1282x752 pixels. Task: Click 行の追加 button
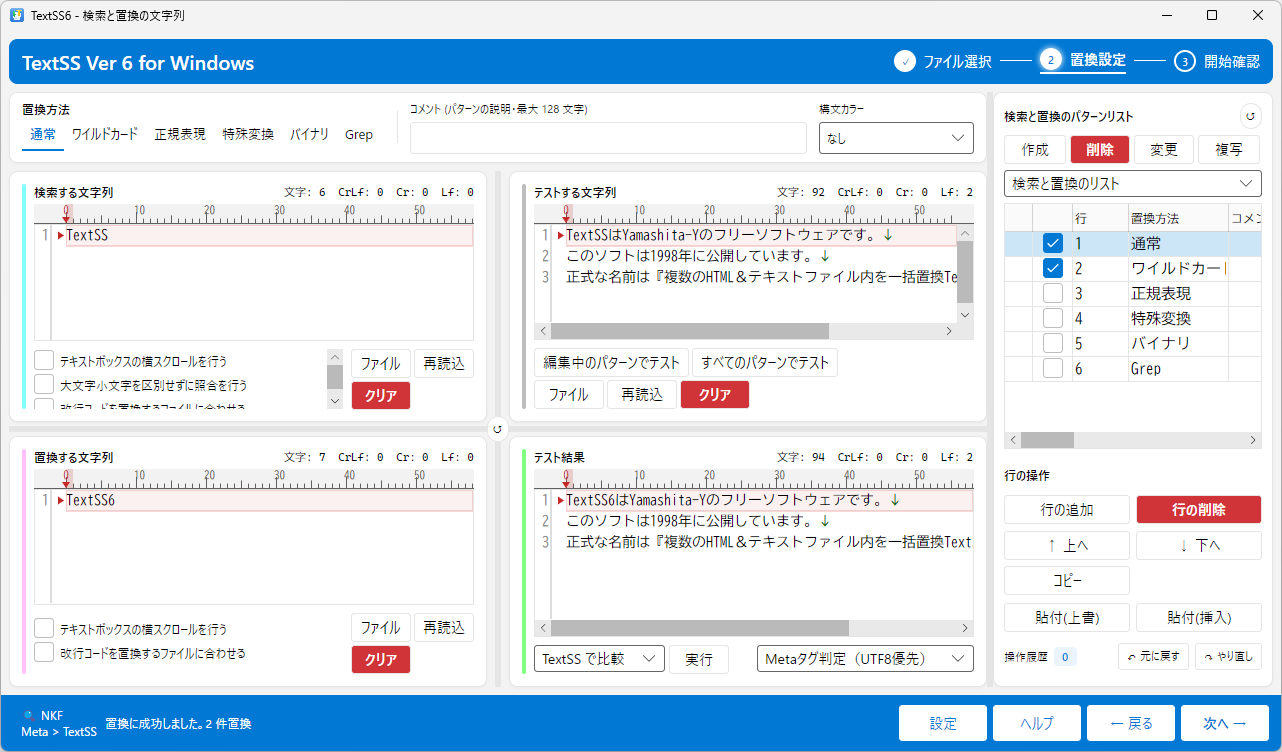click(1067, 509)
